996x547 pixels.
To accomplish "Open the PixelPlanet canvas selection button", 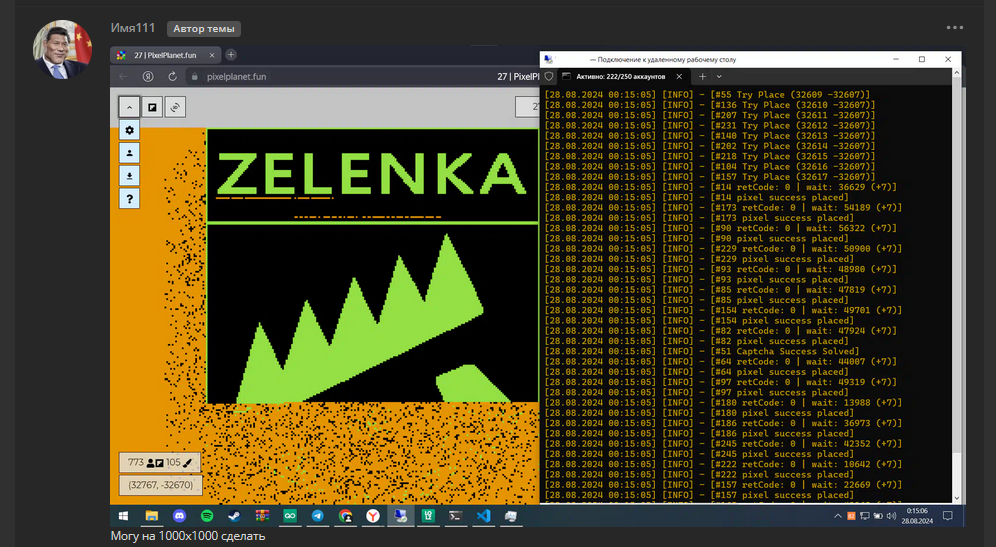I will pos(152,107).
